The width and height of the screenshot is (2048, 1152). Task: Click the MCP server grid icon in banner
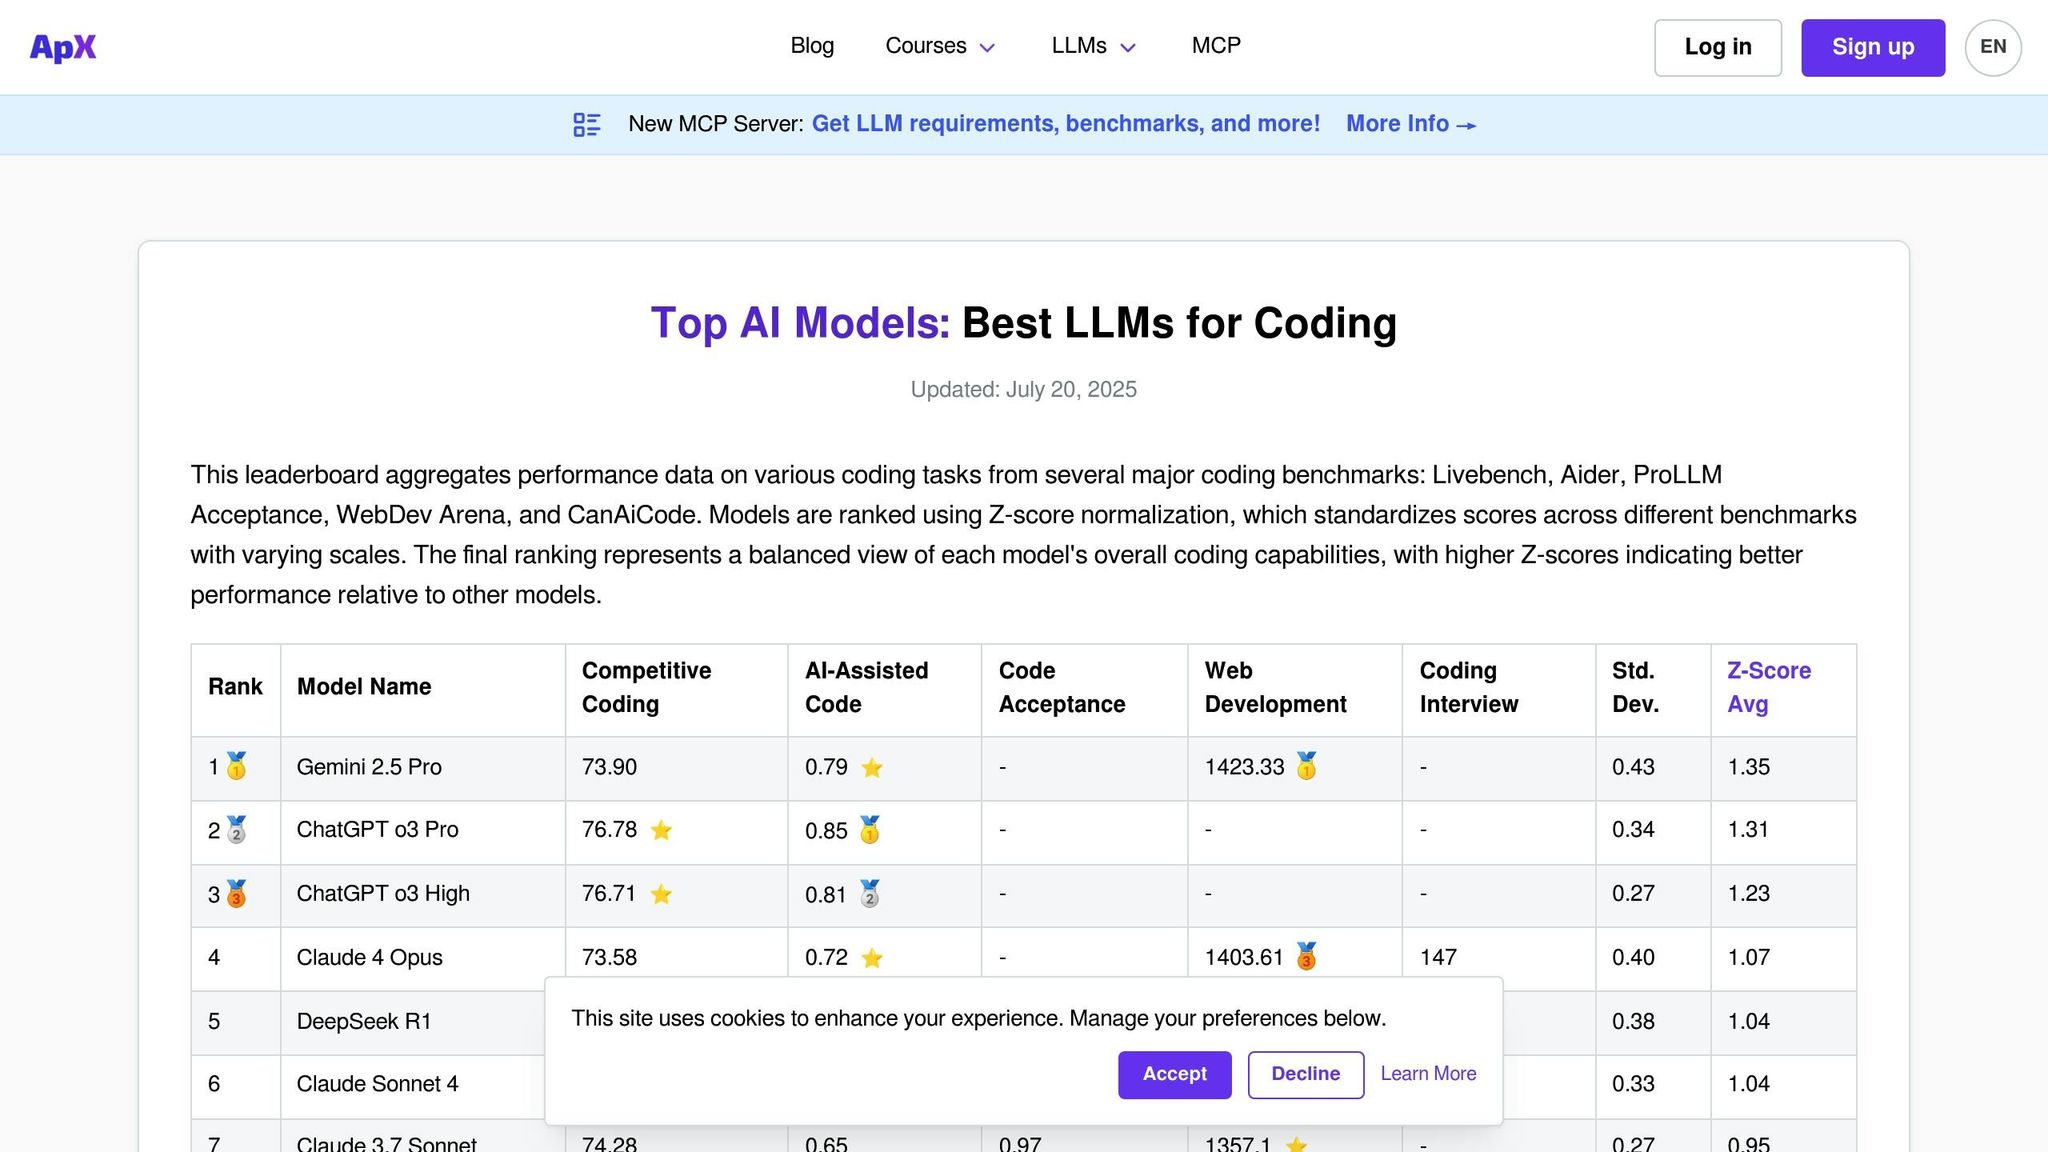[587, 124]
